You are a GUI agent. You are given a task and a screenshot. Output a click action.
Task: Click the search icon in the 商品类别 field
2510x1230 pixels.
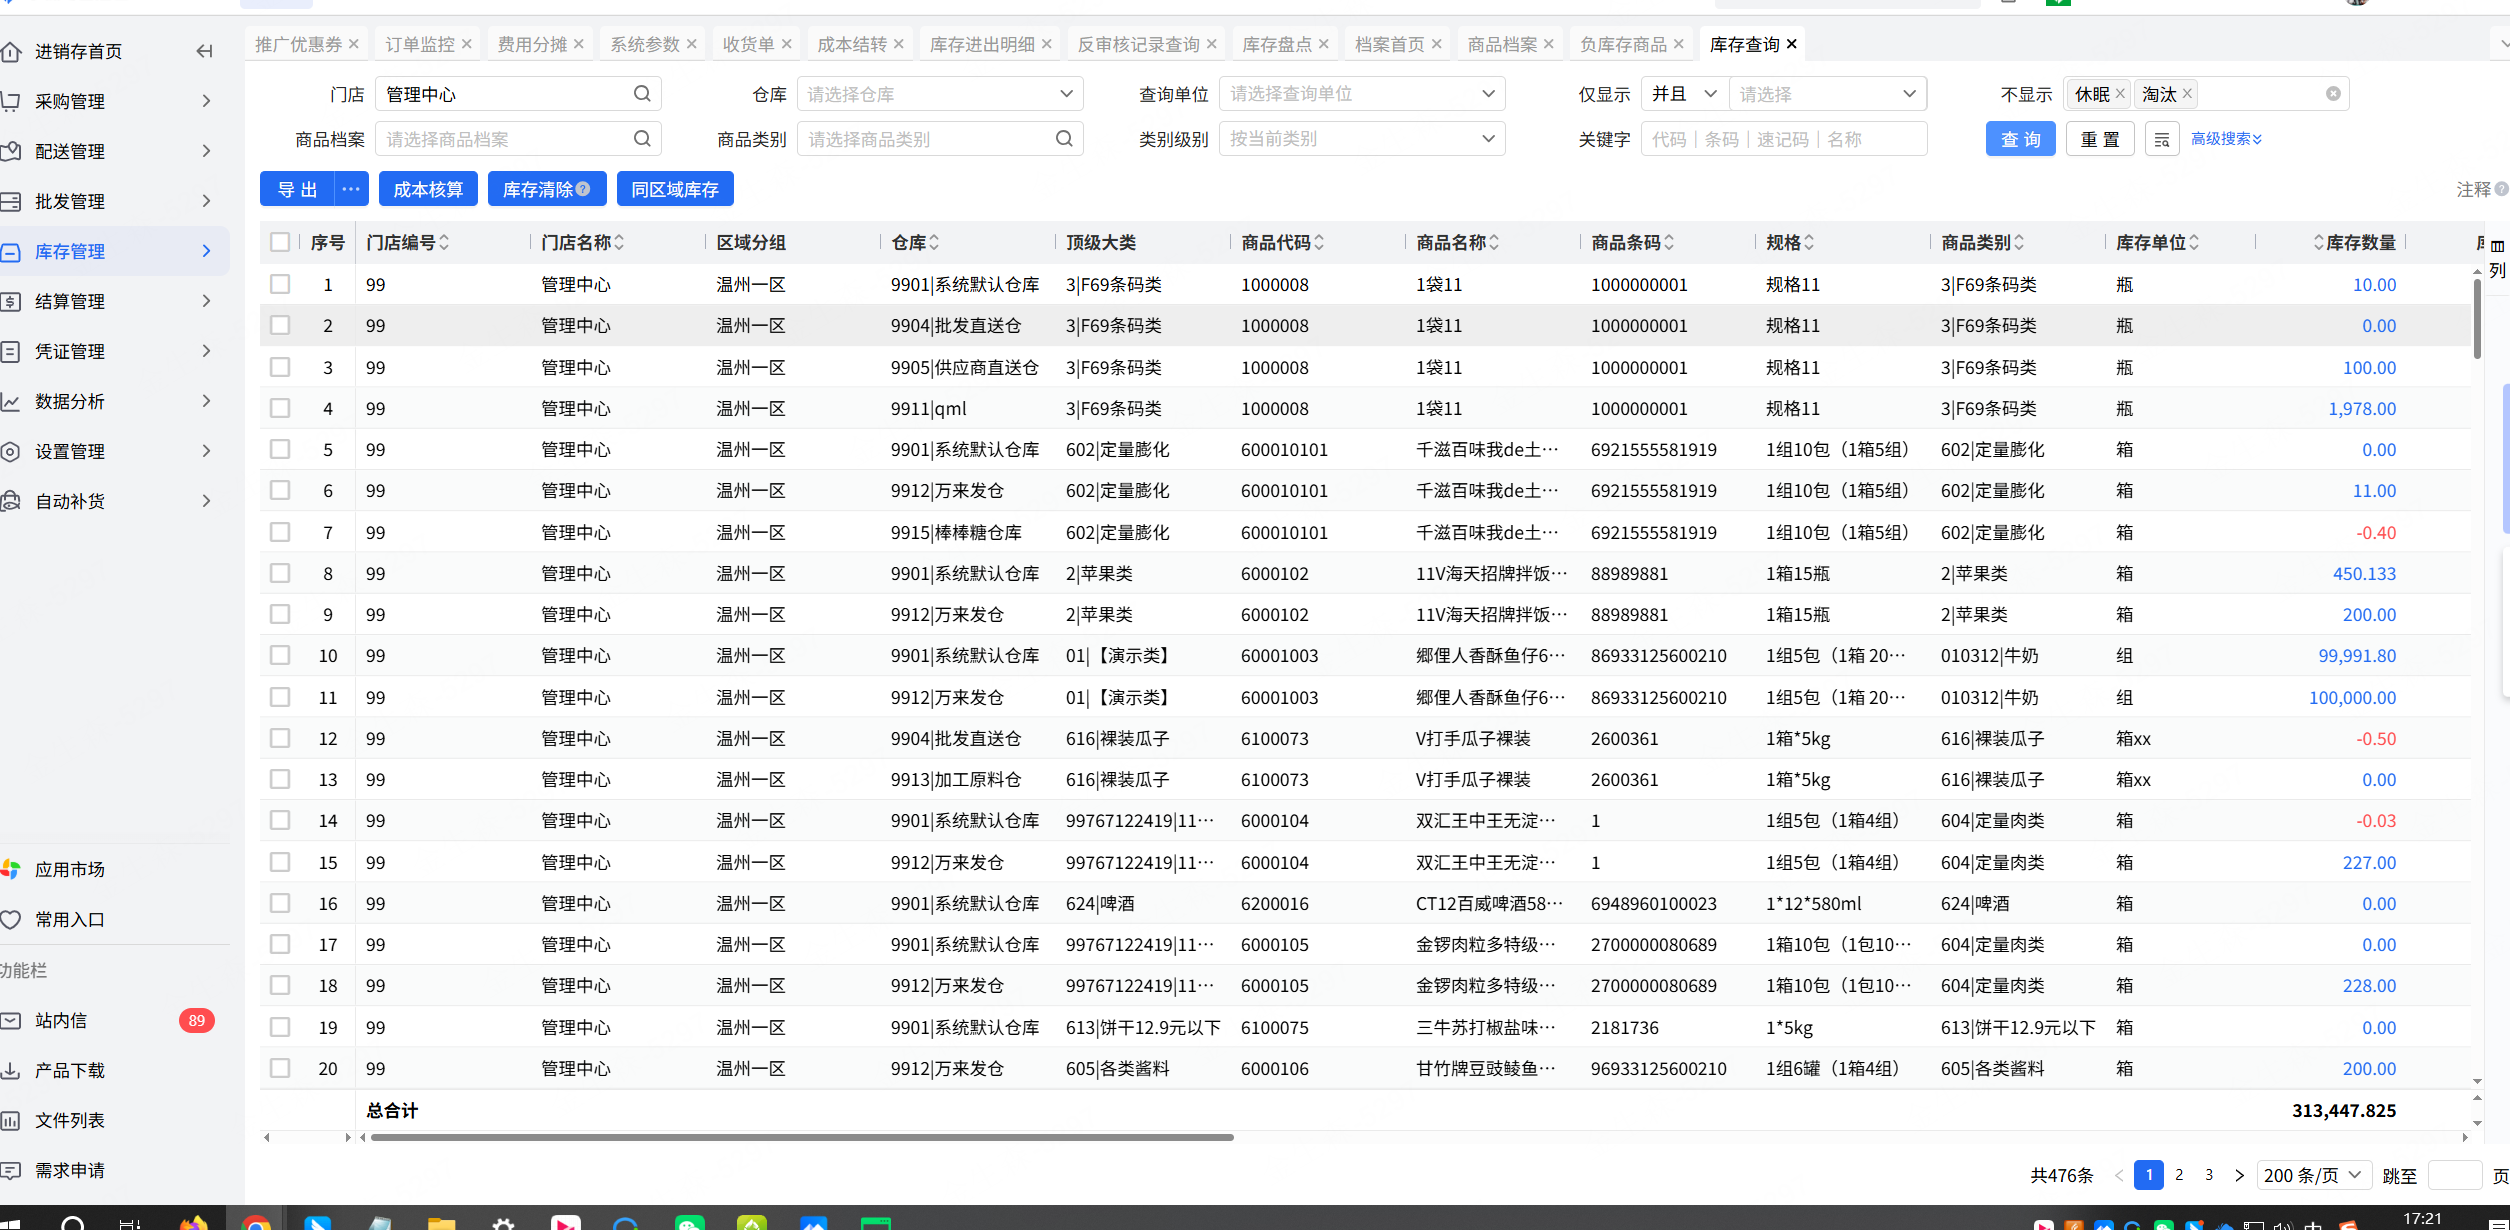tap(1064, 139)
